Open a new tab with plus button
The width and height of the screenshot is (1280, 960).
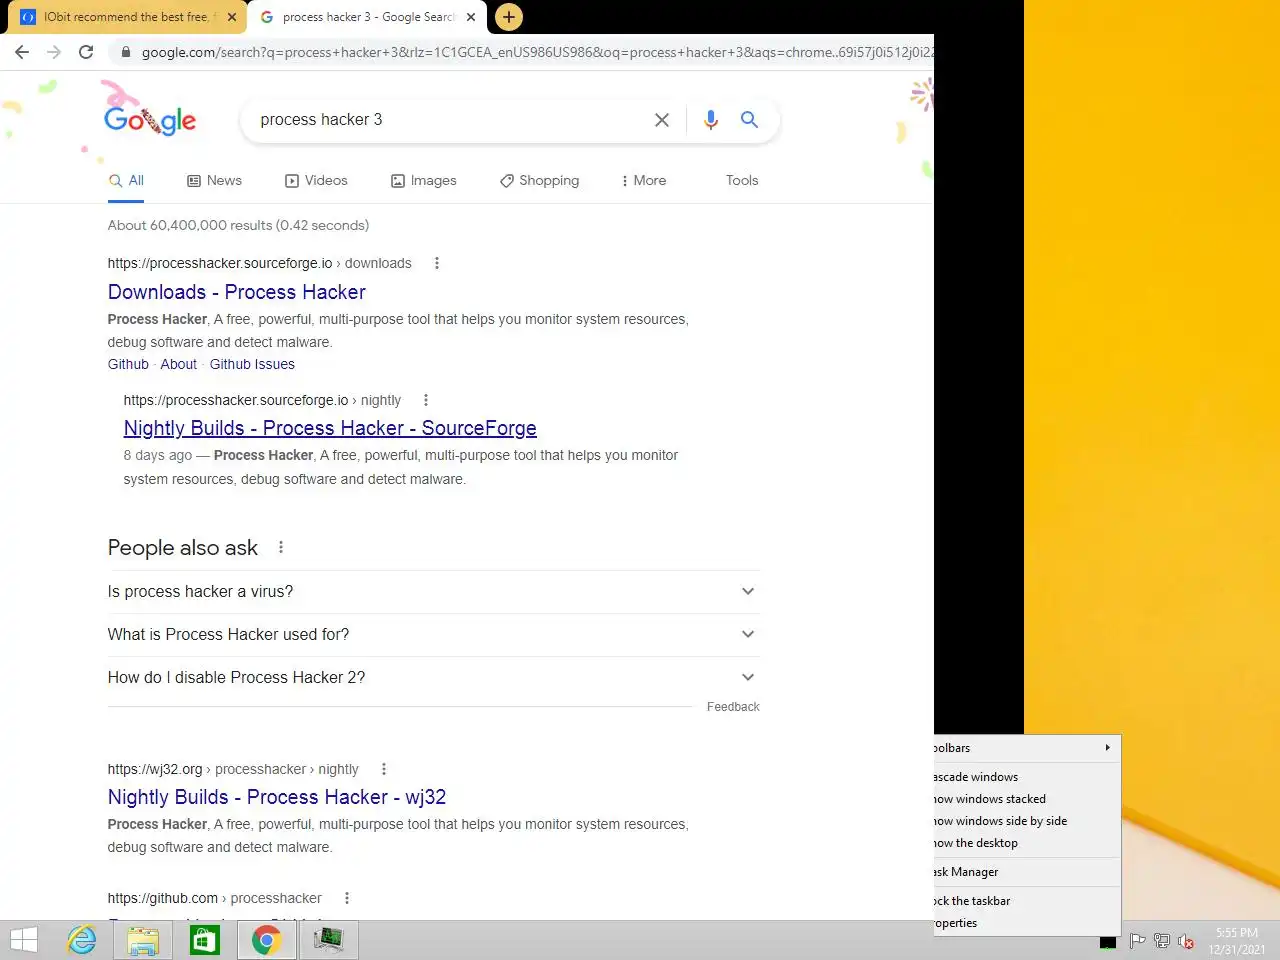509,17
